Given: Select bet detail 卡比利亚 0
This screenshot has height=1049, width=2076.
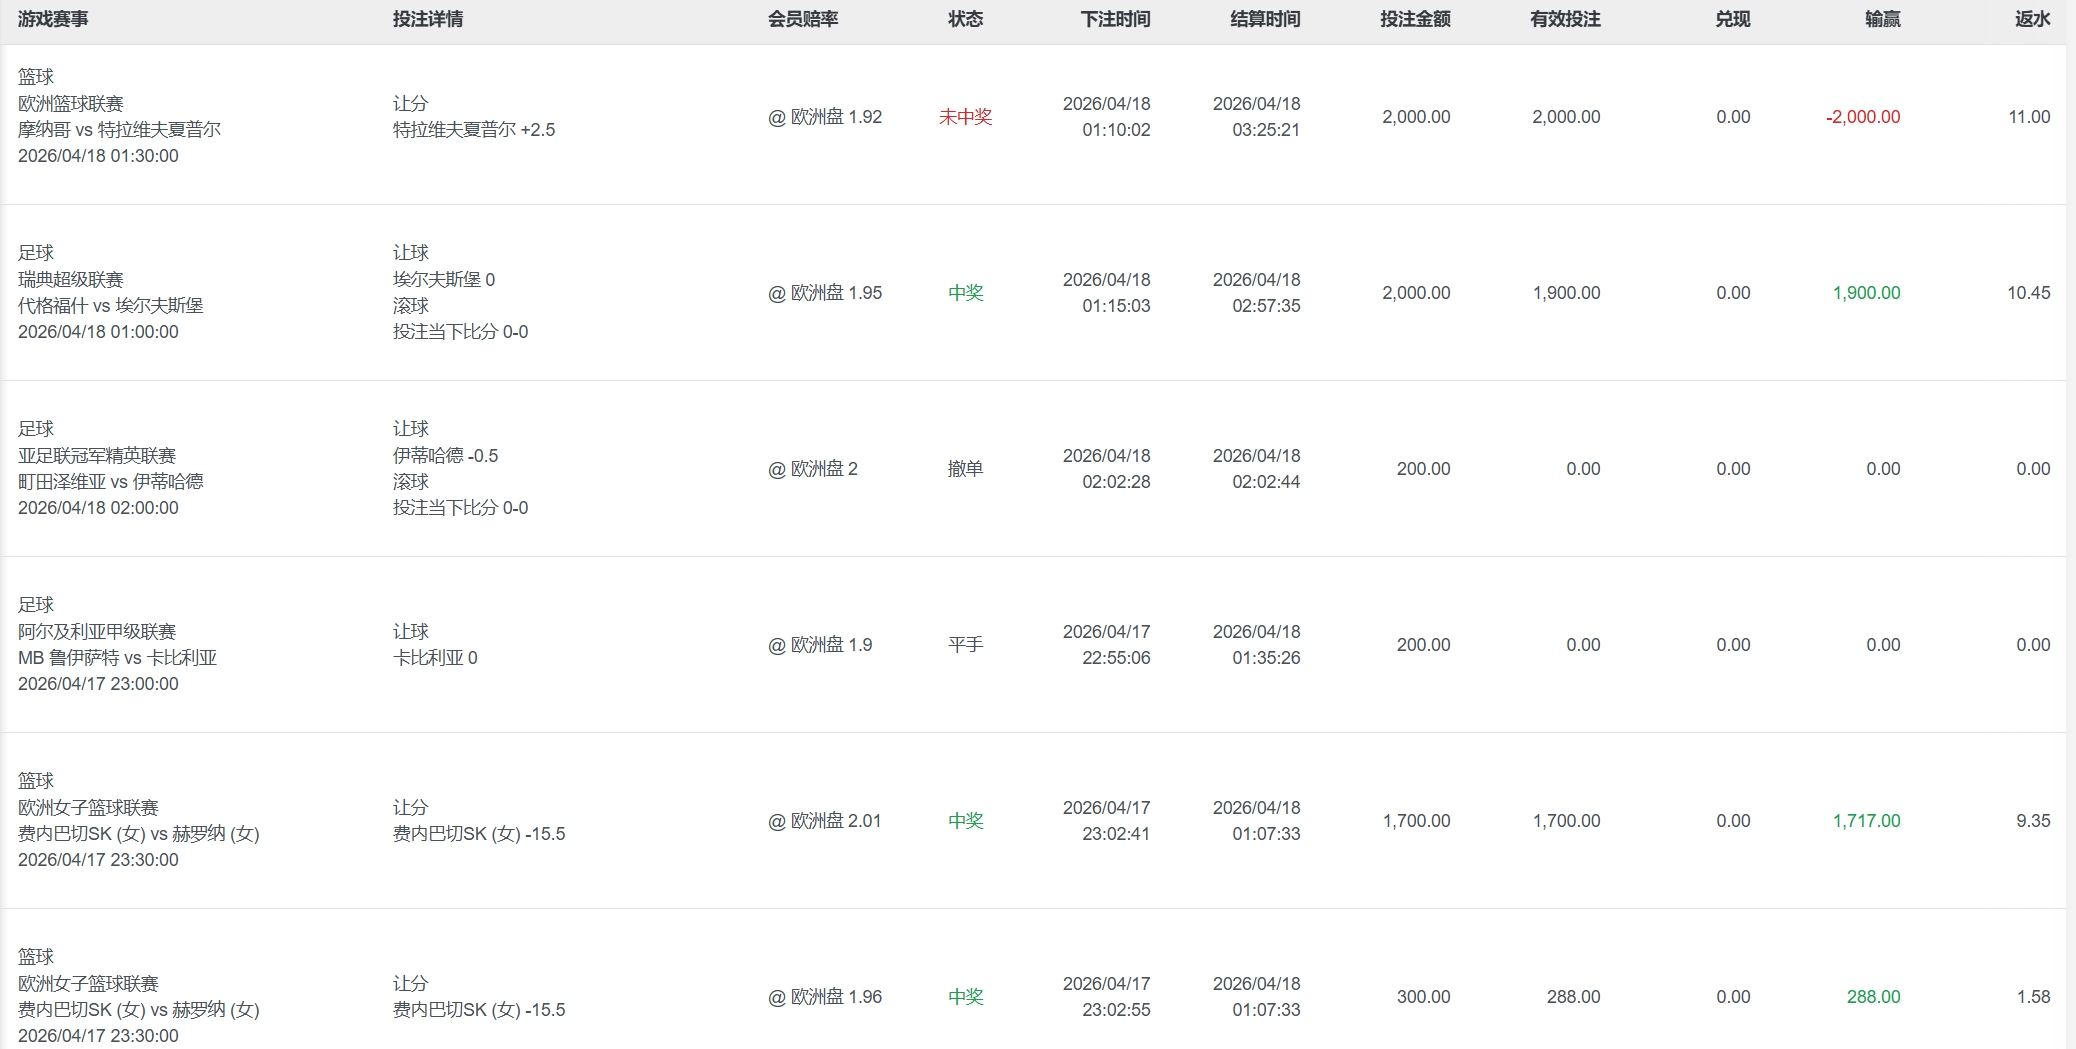Looking at the screenshot, I should [435, 658].
